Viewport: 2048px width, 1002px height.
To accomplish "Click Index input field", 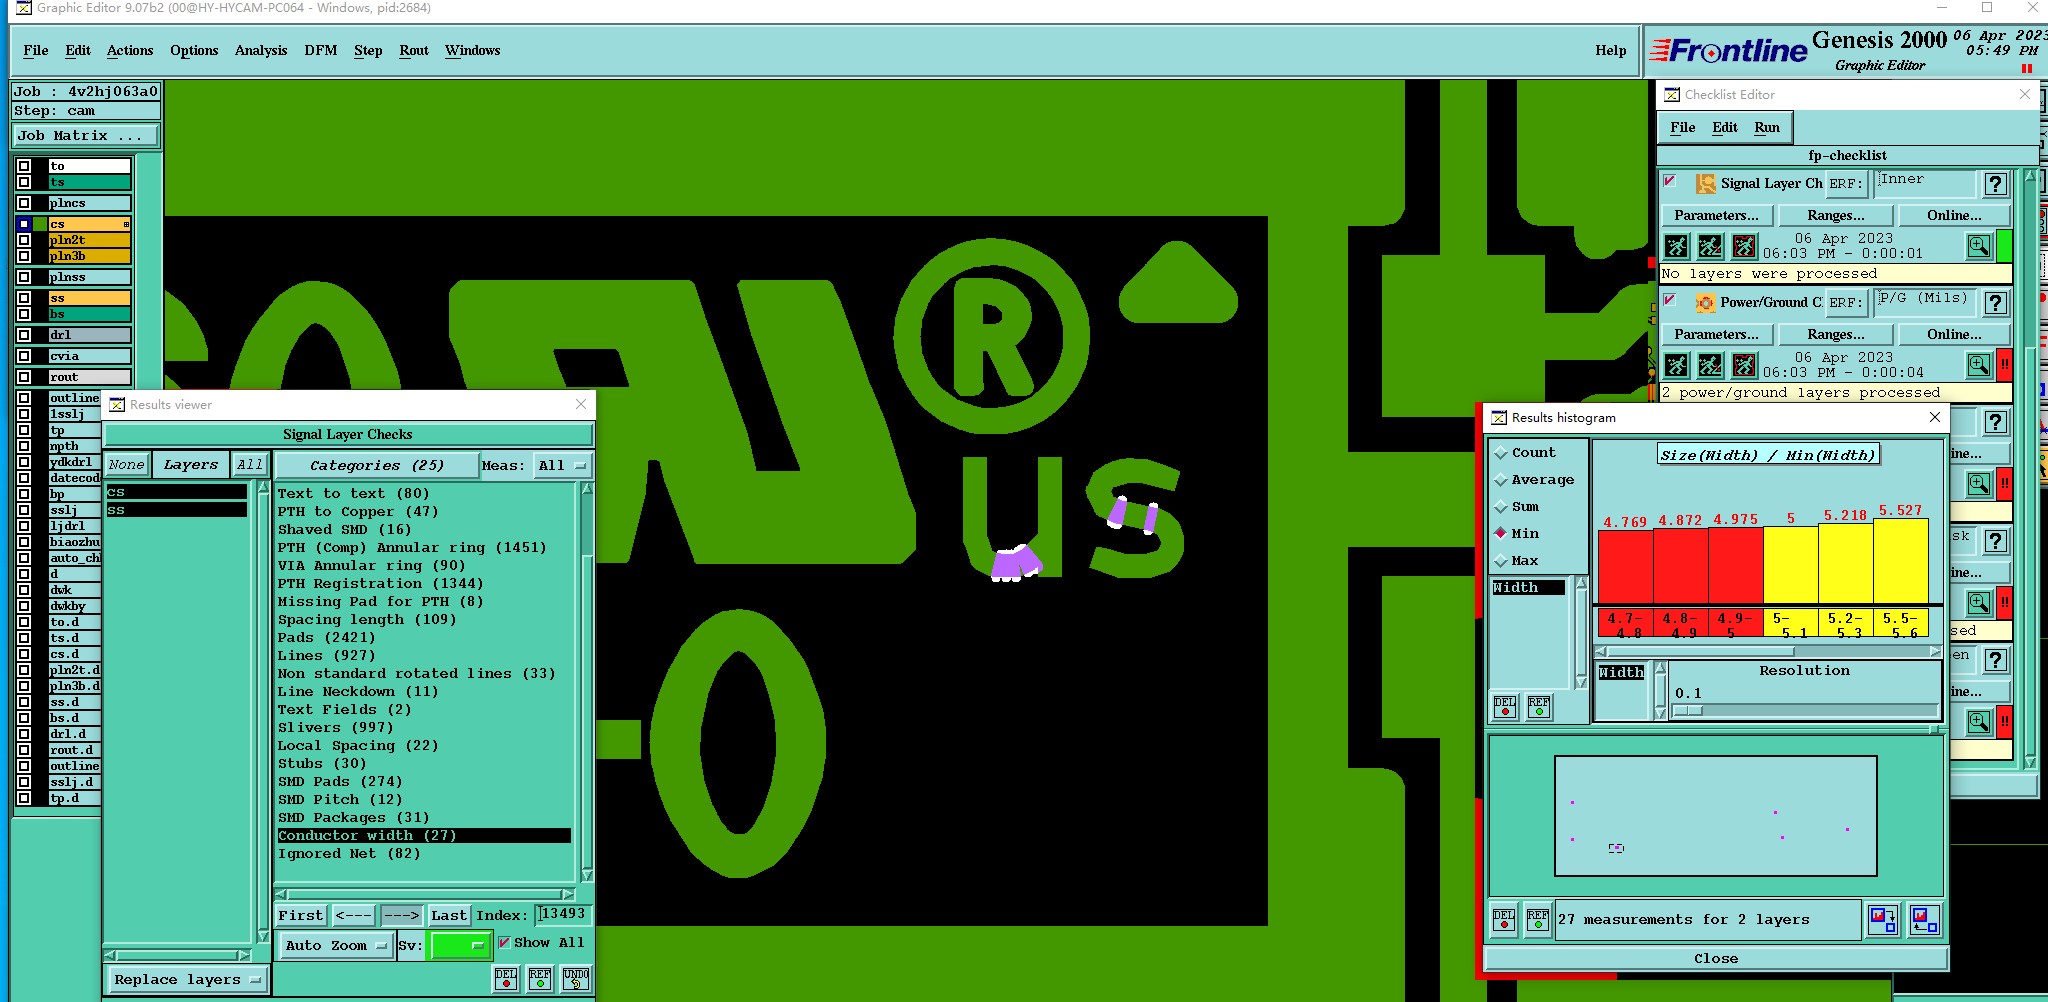I will click(x=564, y=914).
